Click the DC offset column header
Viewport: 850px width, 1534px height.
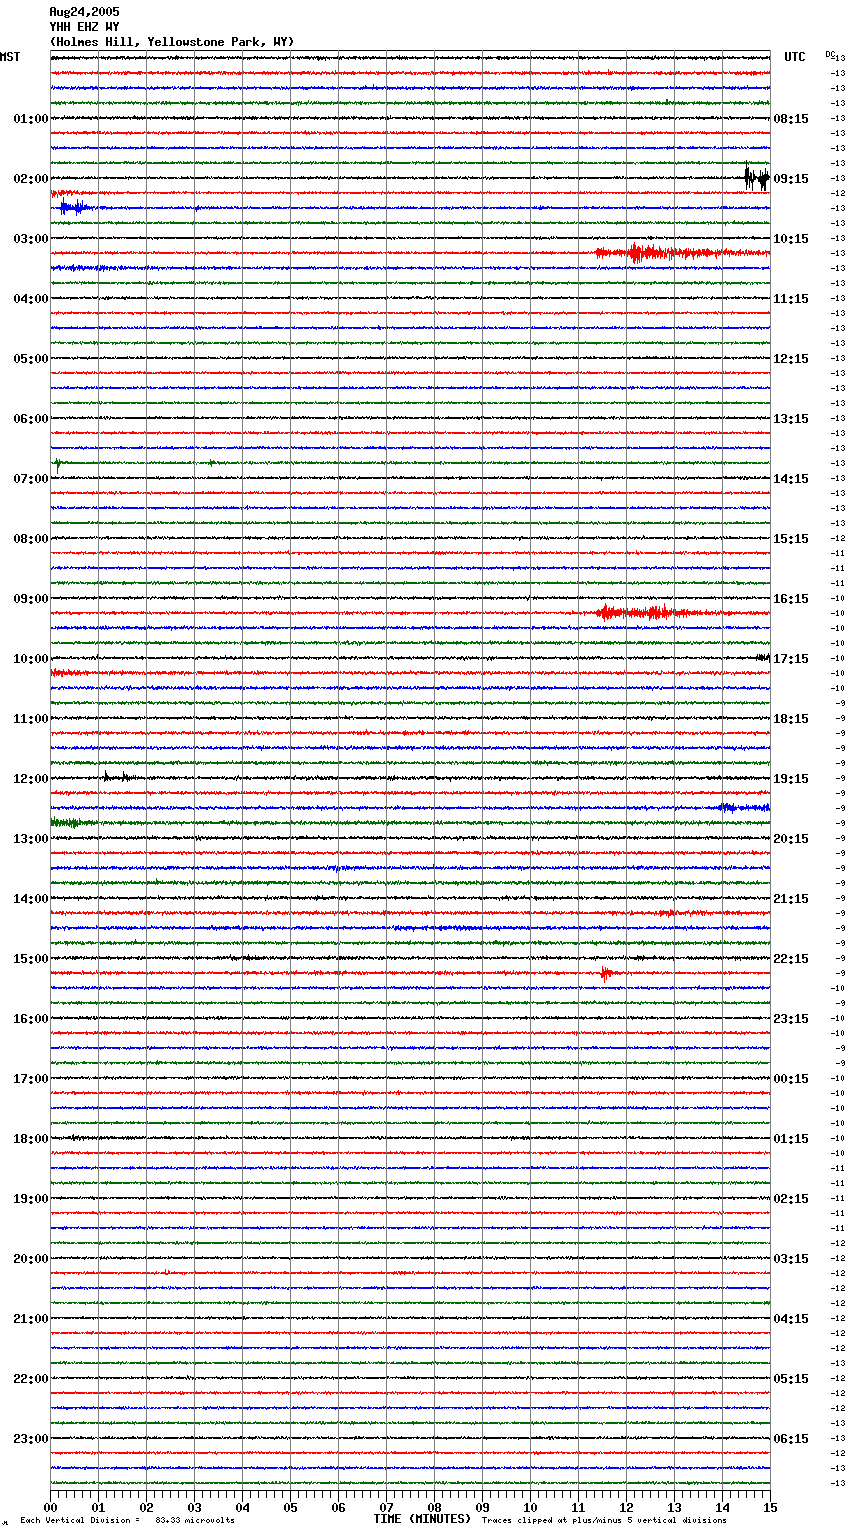click(831, 54)
